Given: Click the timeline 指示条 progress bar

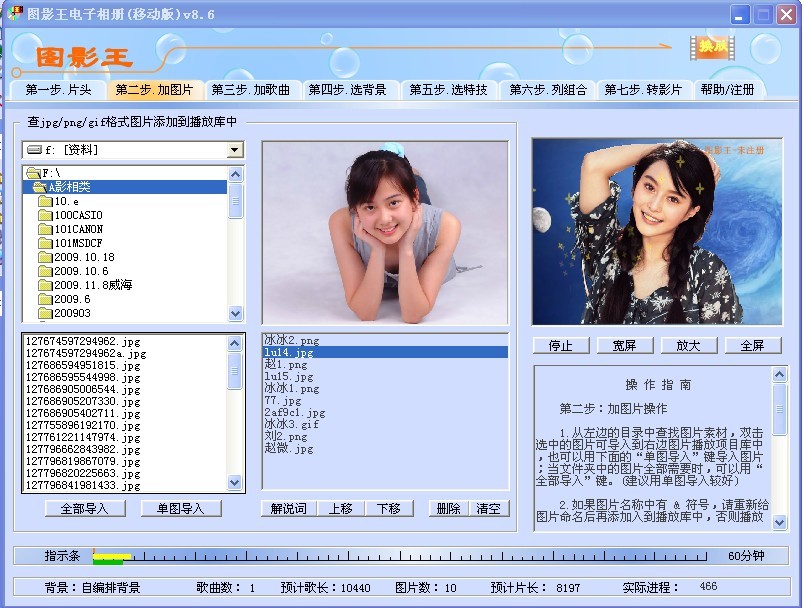Looking at the screenshot, I should click(x=400, y=556).
